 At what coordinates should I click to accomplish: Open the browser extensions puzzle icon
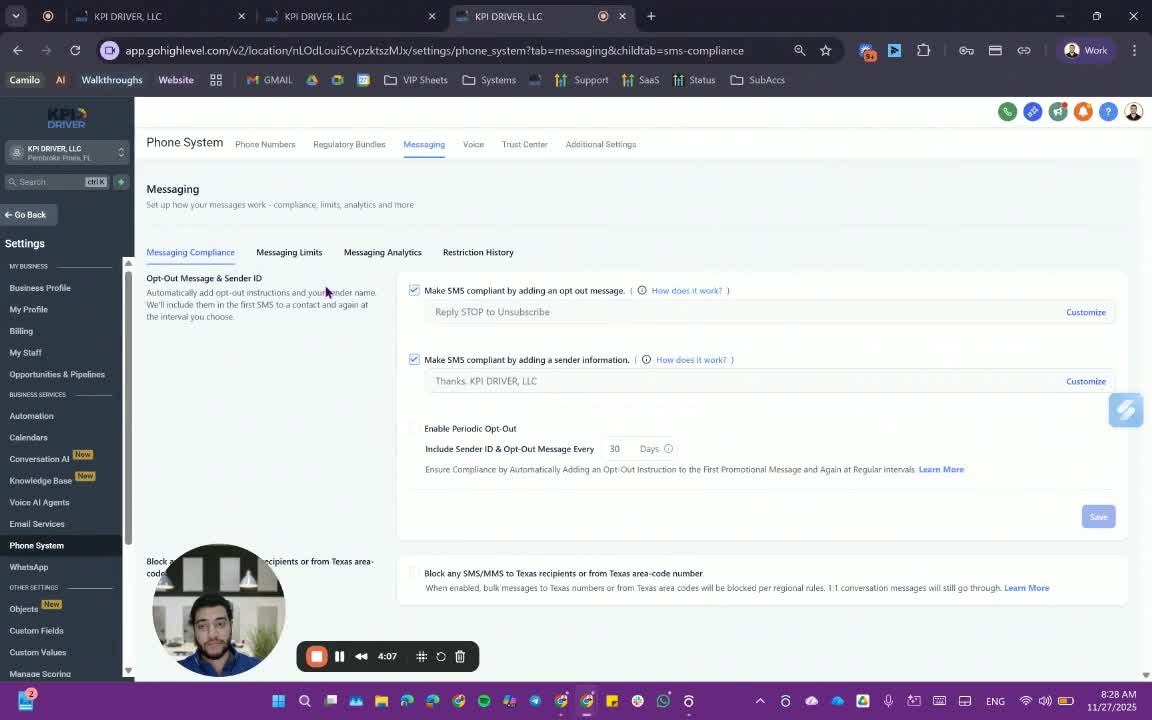click(x=924, y=50)
